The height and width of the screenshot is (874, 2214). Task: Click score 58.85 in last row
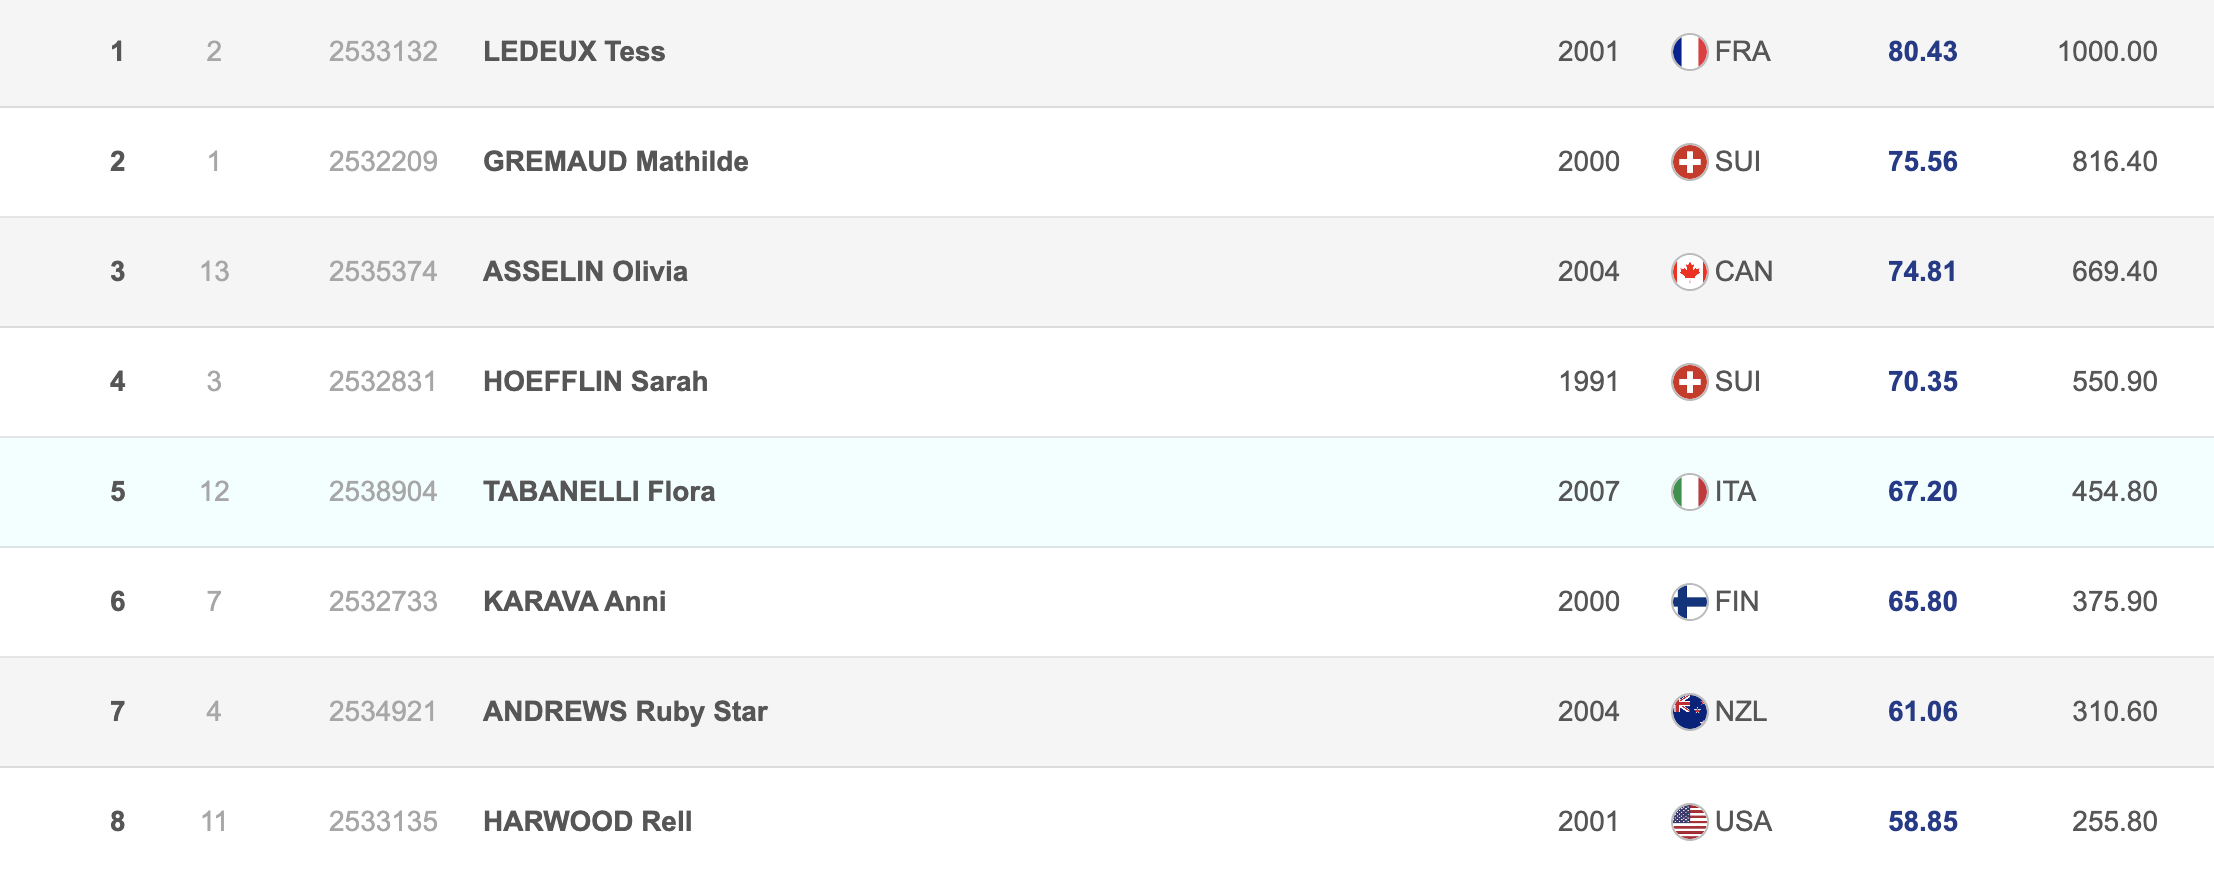coord(1922,822)
